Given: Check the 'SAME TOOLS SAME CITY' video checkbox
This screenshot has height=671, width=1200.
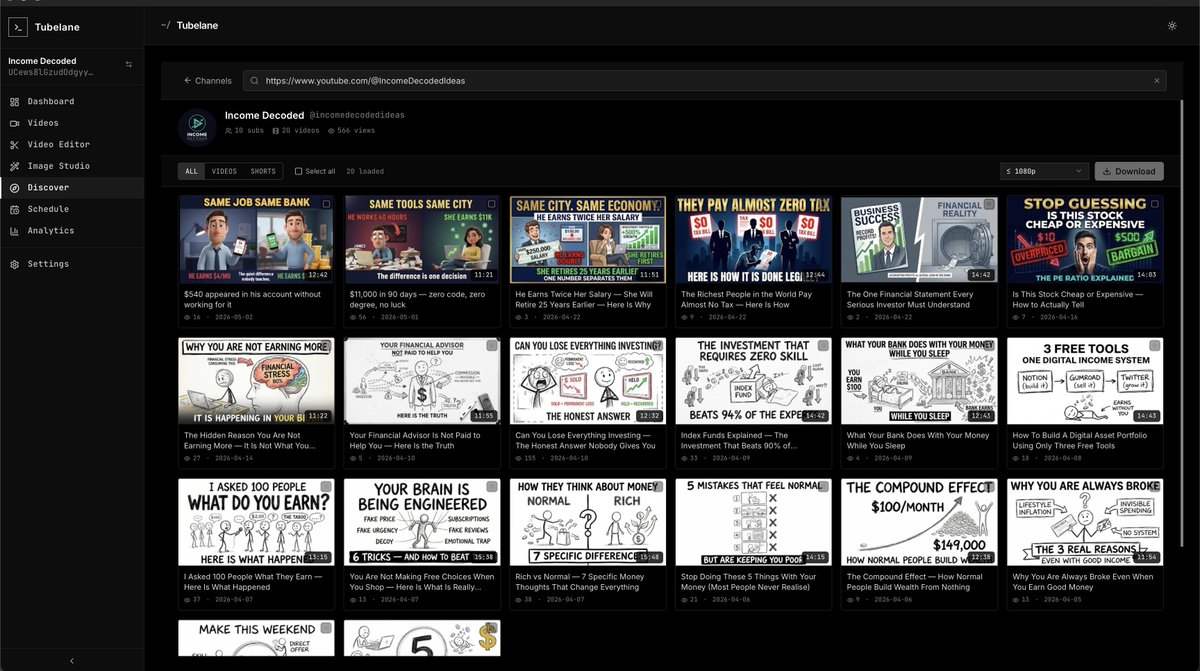Looking at the screenshot, I should [492, 204].
